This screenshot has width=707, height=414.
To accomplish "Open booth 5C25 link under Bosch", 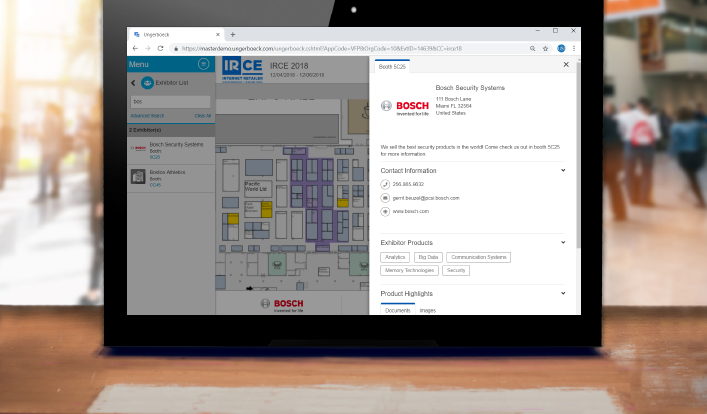I will pos(155,157).
